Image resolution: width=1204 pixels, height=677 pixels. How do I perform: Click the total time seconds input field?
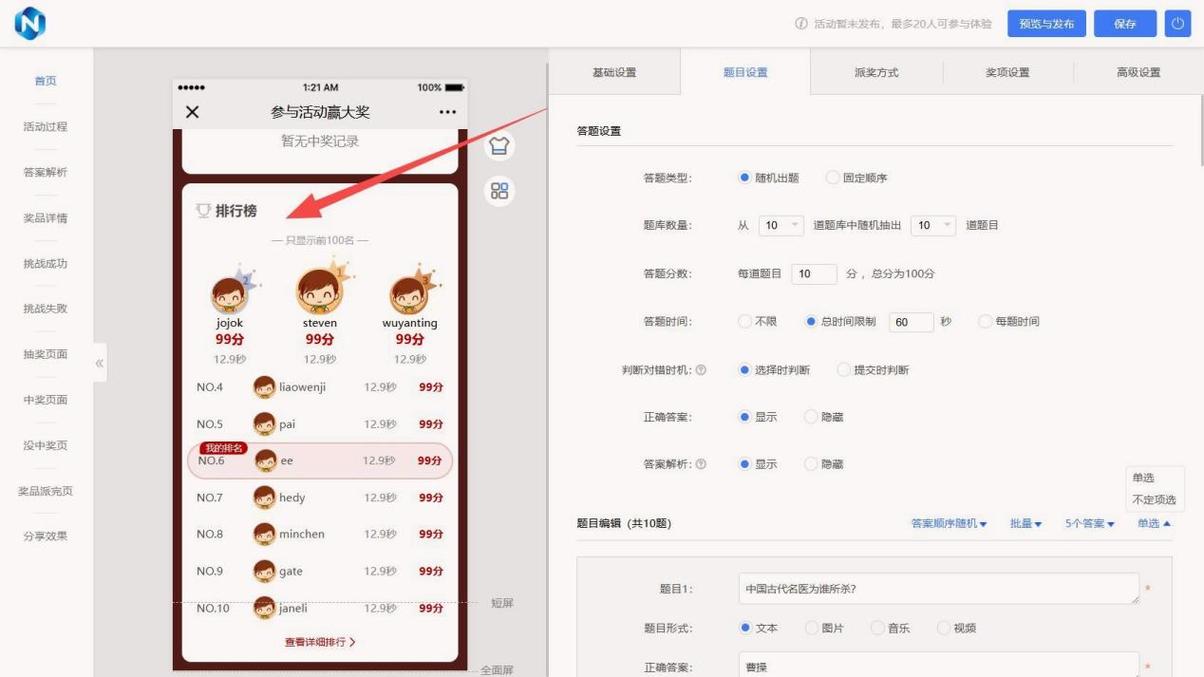pyautogui.click(x=911, y=322)
